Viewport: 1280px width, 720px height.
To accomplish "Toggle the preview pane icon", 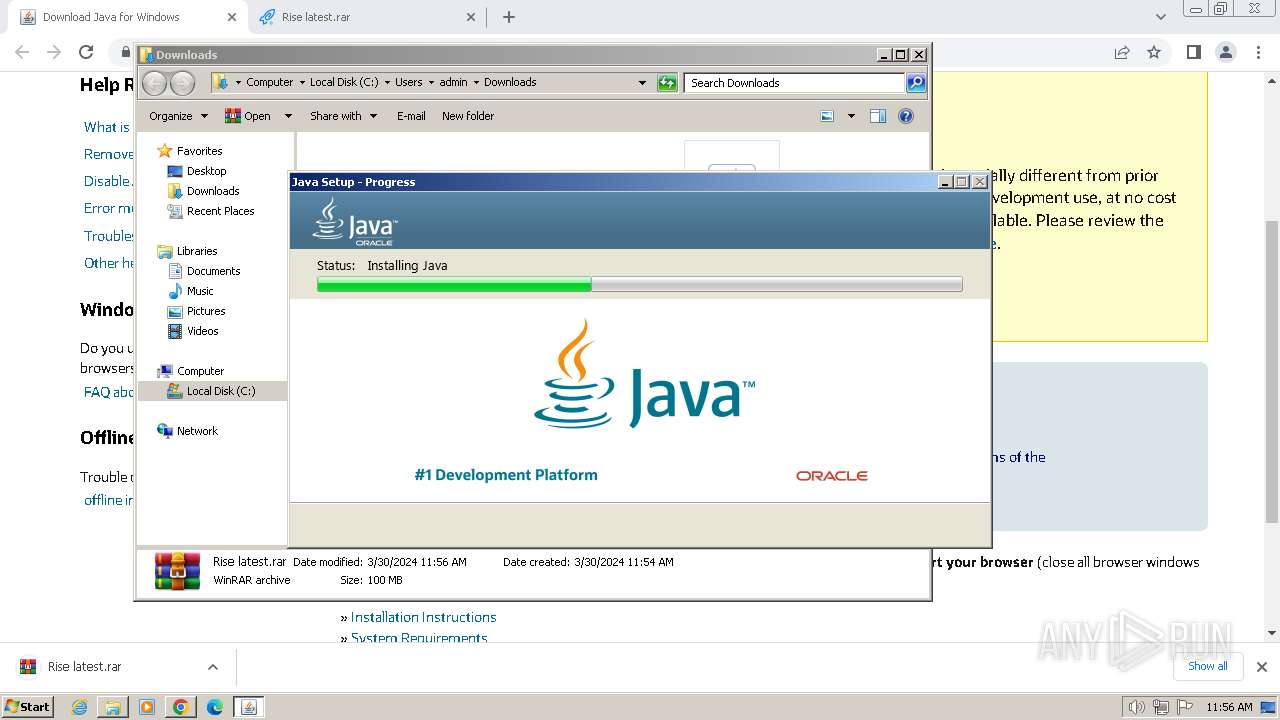I will tap(878, 116).
